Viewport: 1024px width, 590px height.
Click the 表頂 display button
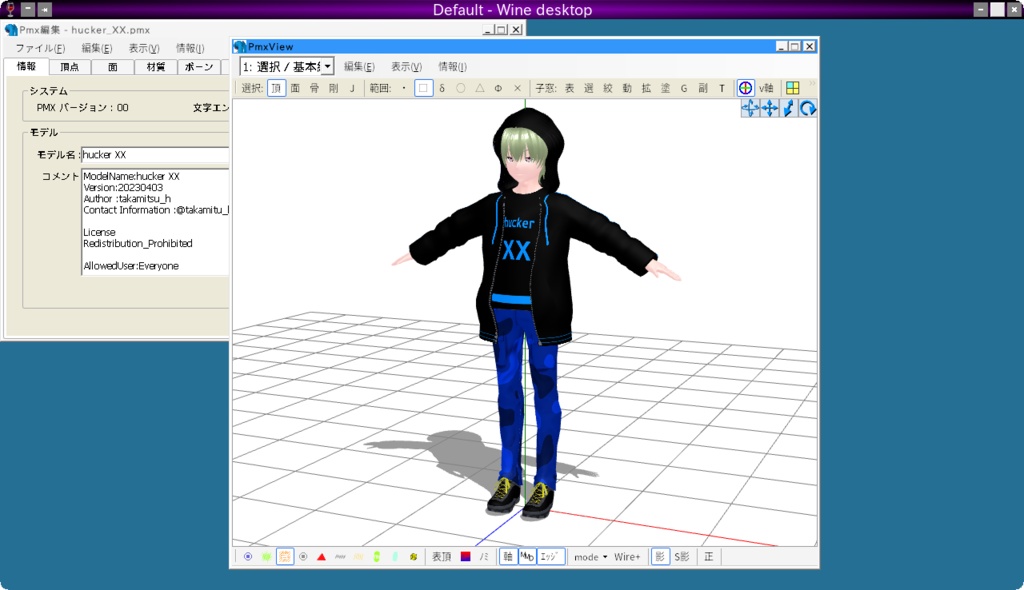pos(440,556)
